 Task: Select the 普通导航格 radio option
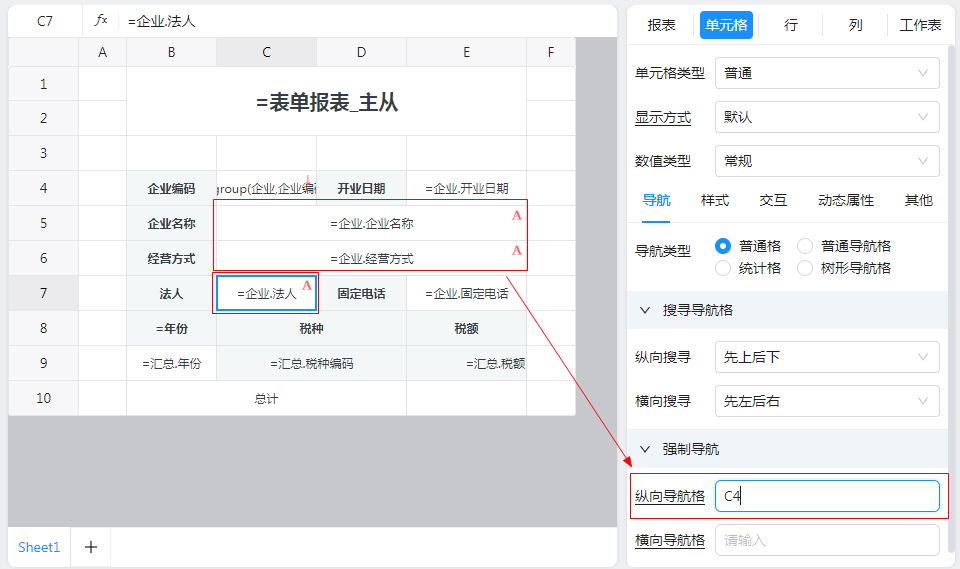point(805,246)
